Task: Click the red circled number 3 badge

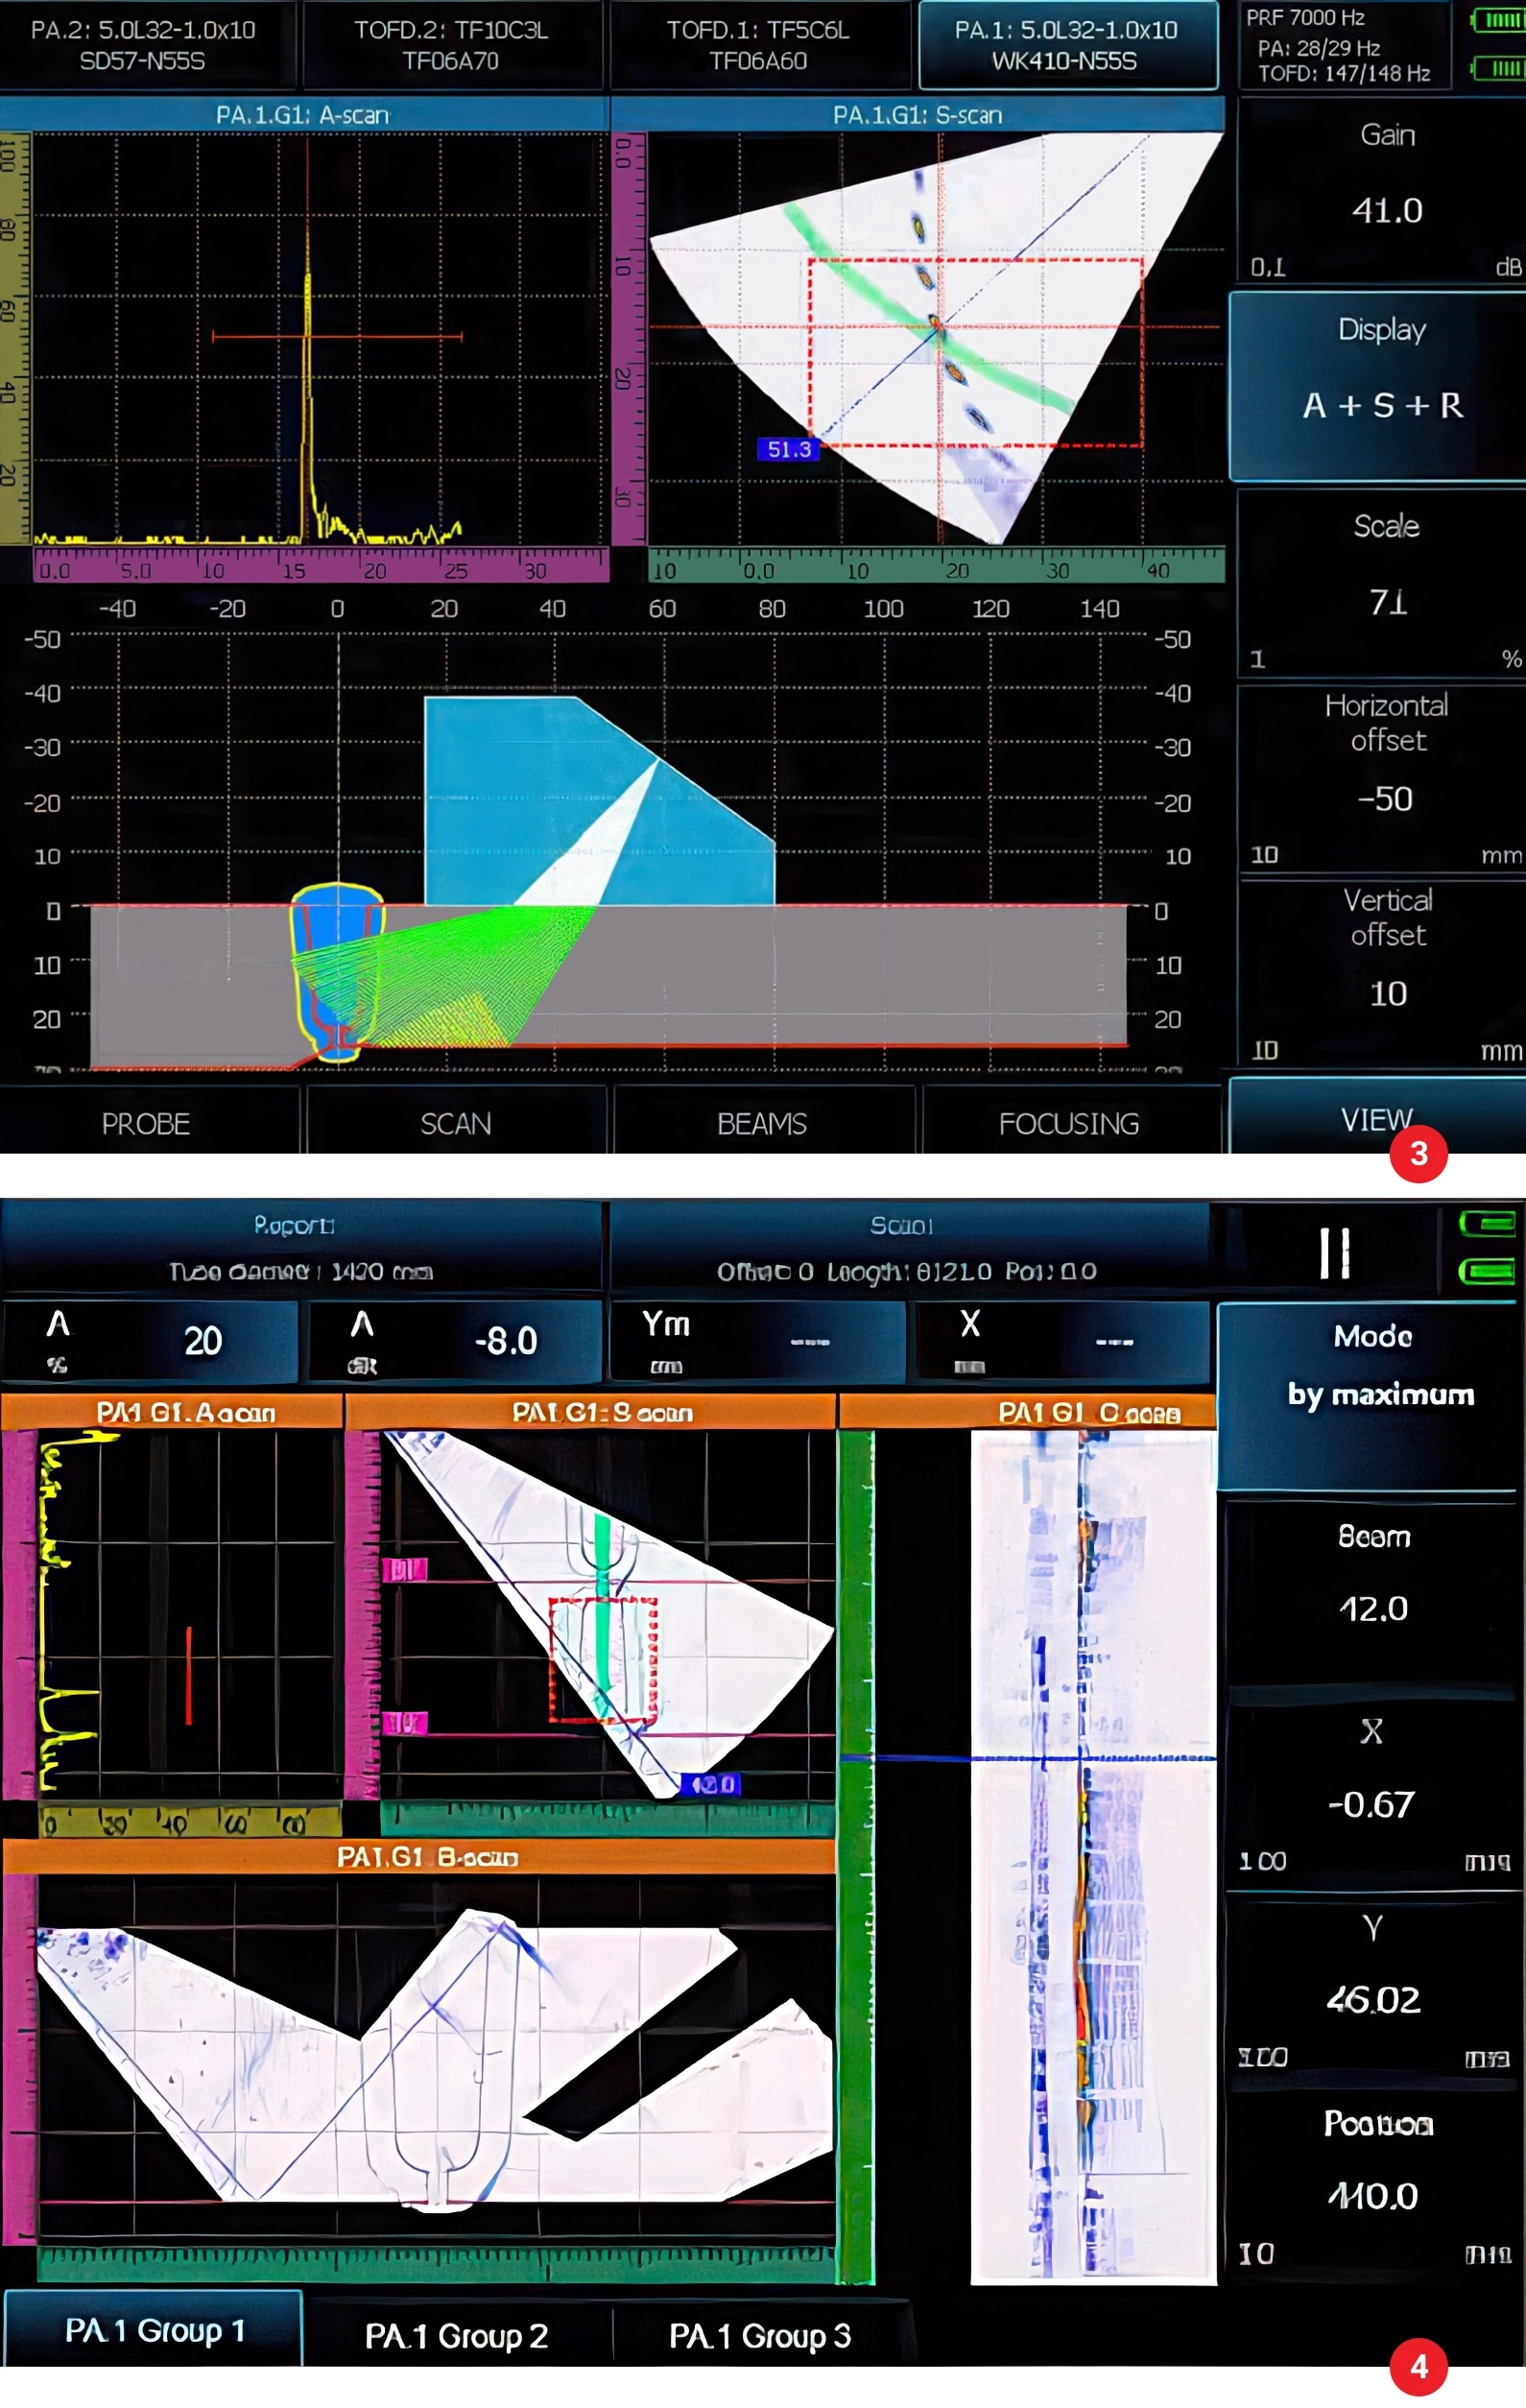Action: pyautogui.click(x=1418, y=1154)
